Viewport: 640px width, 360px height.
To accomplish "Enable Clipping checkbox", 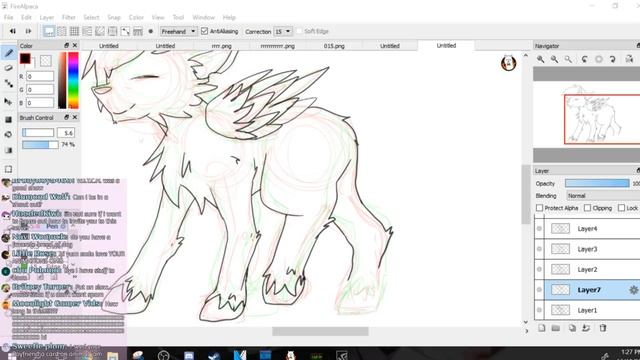I will click(x=587, y=208).
